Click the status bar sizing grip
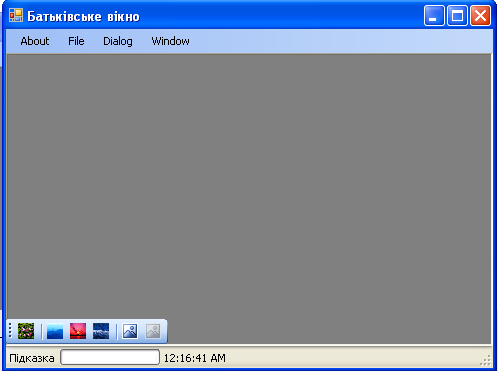The height and width of the screenshot is (371, 498). pos(485,361)
